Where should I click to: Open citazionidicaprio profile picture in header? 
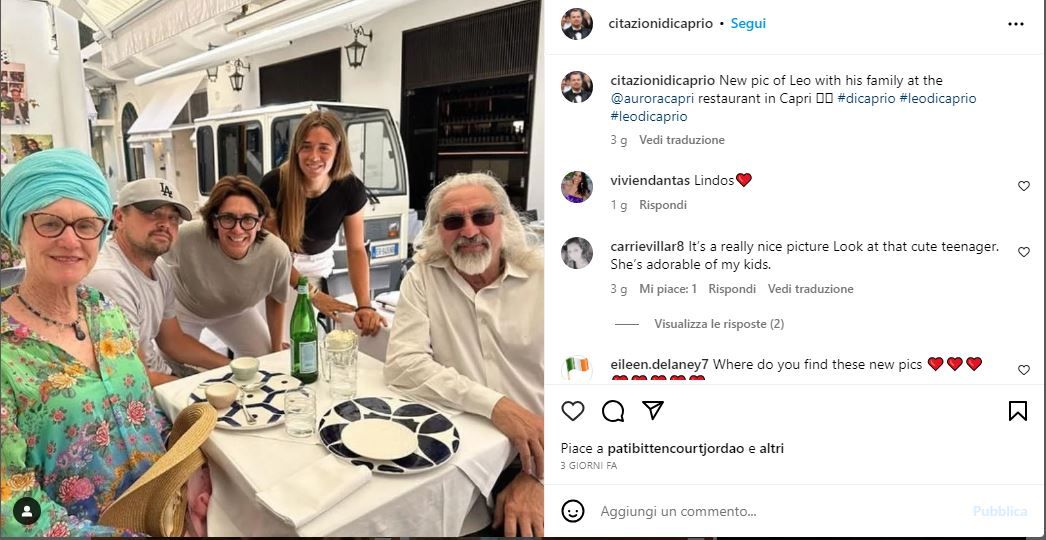577,24
